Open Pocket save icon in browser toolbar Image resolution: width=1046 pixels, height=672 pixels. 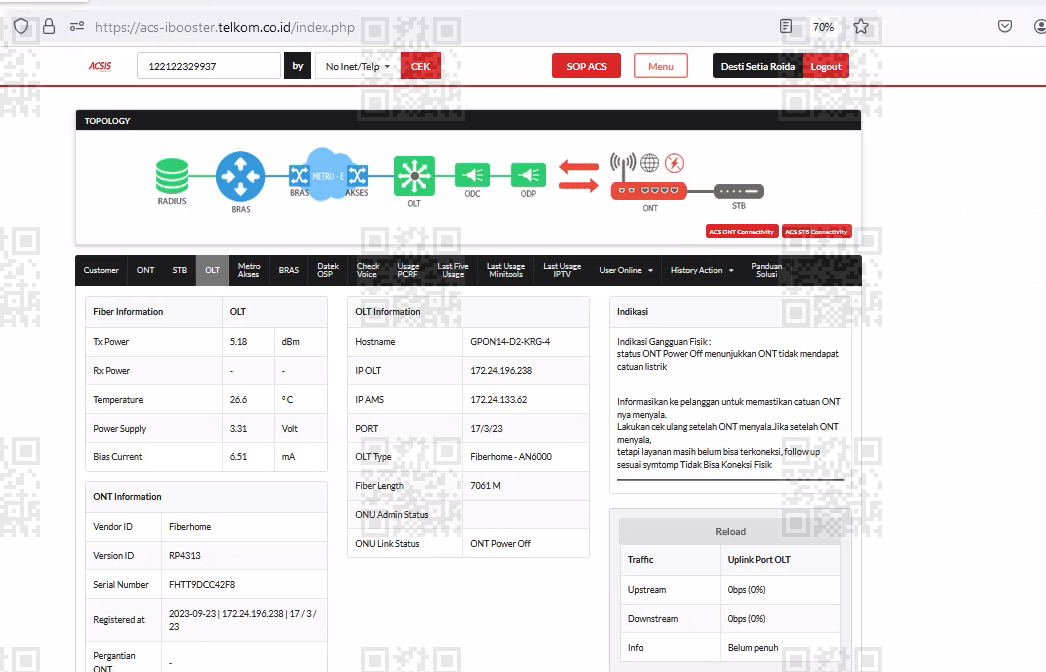click(x=1005, y=27)
